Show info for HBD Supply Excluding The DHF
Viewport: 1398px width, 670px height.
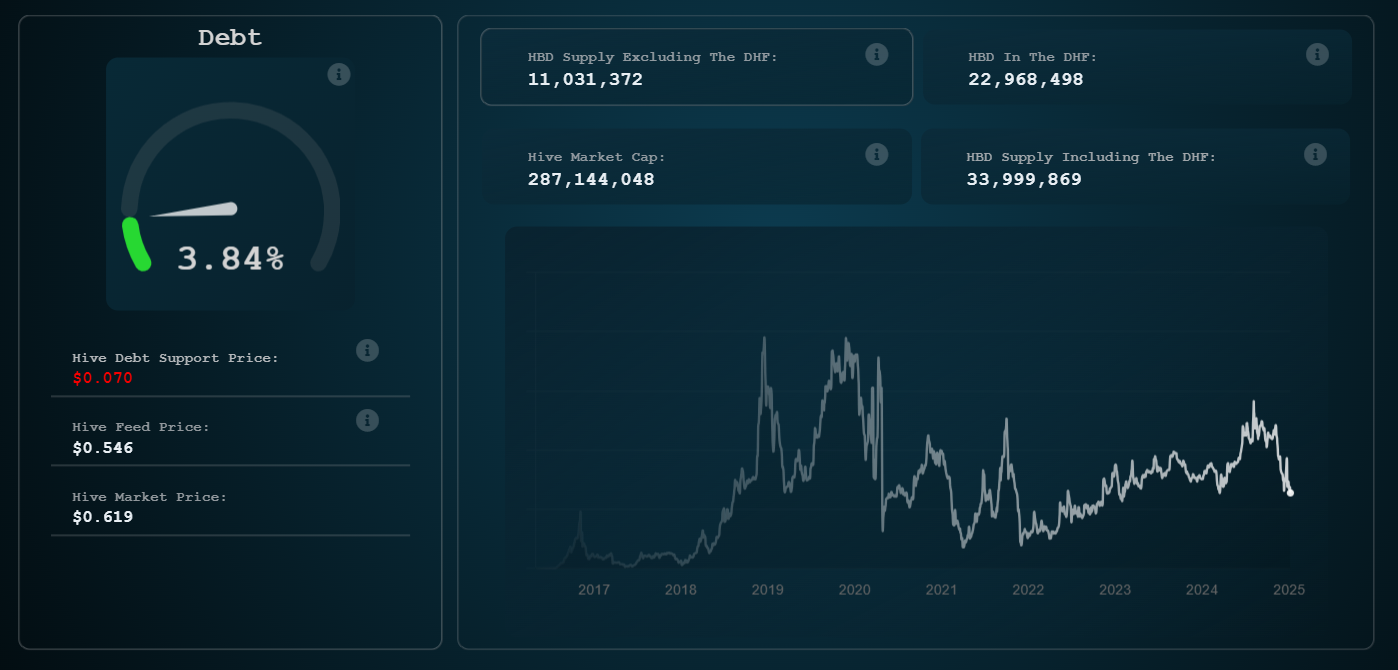coord(877,54)
